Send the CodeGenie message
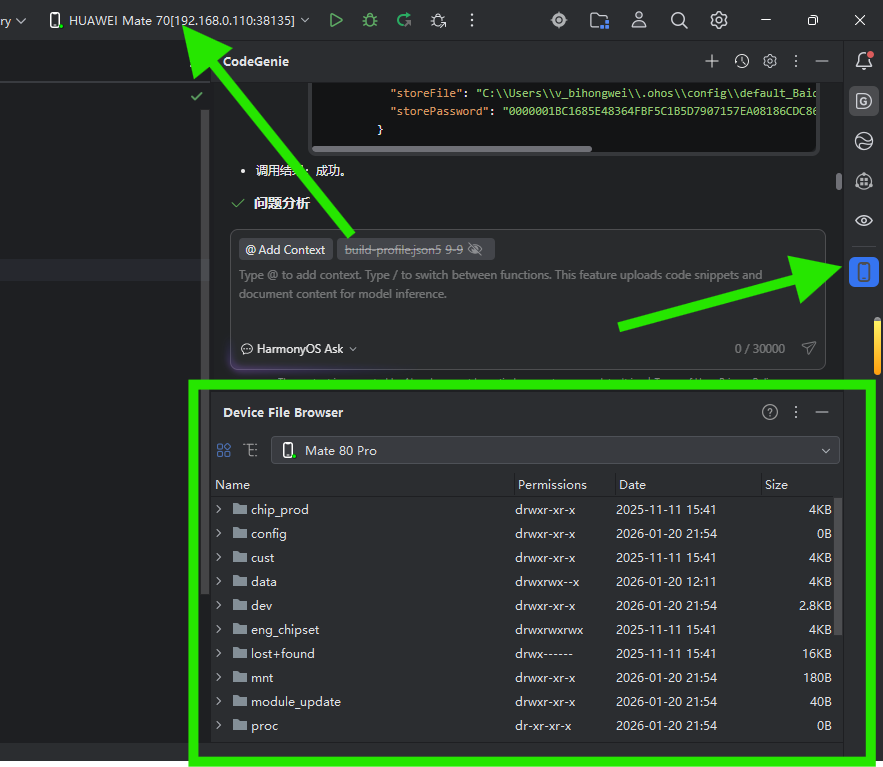 (809, 348)
